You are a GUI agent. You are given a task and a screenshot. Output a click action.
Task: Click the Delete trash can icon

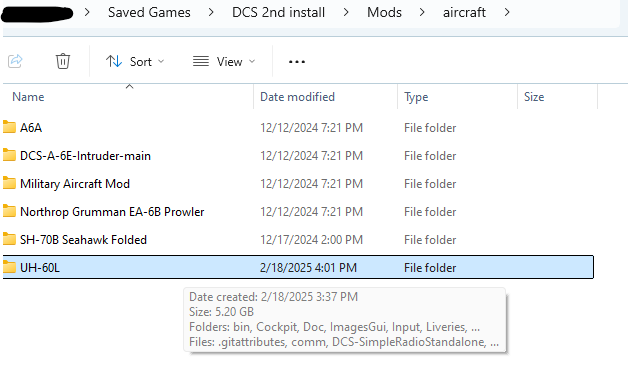63,61
